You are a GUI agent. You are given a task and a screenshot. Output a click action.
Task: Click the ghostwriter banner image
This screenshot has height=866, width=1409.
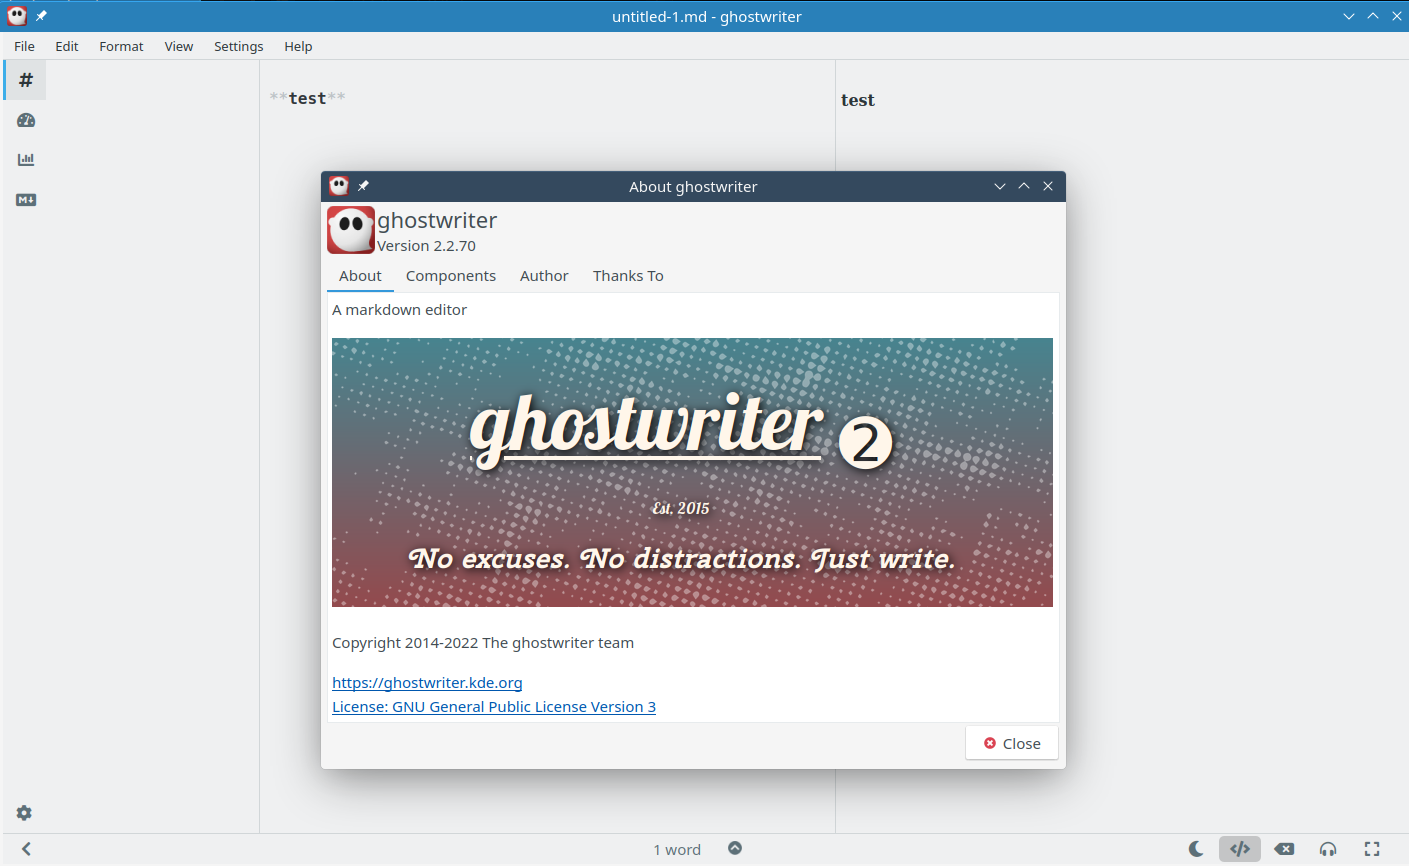[692, 472]
